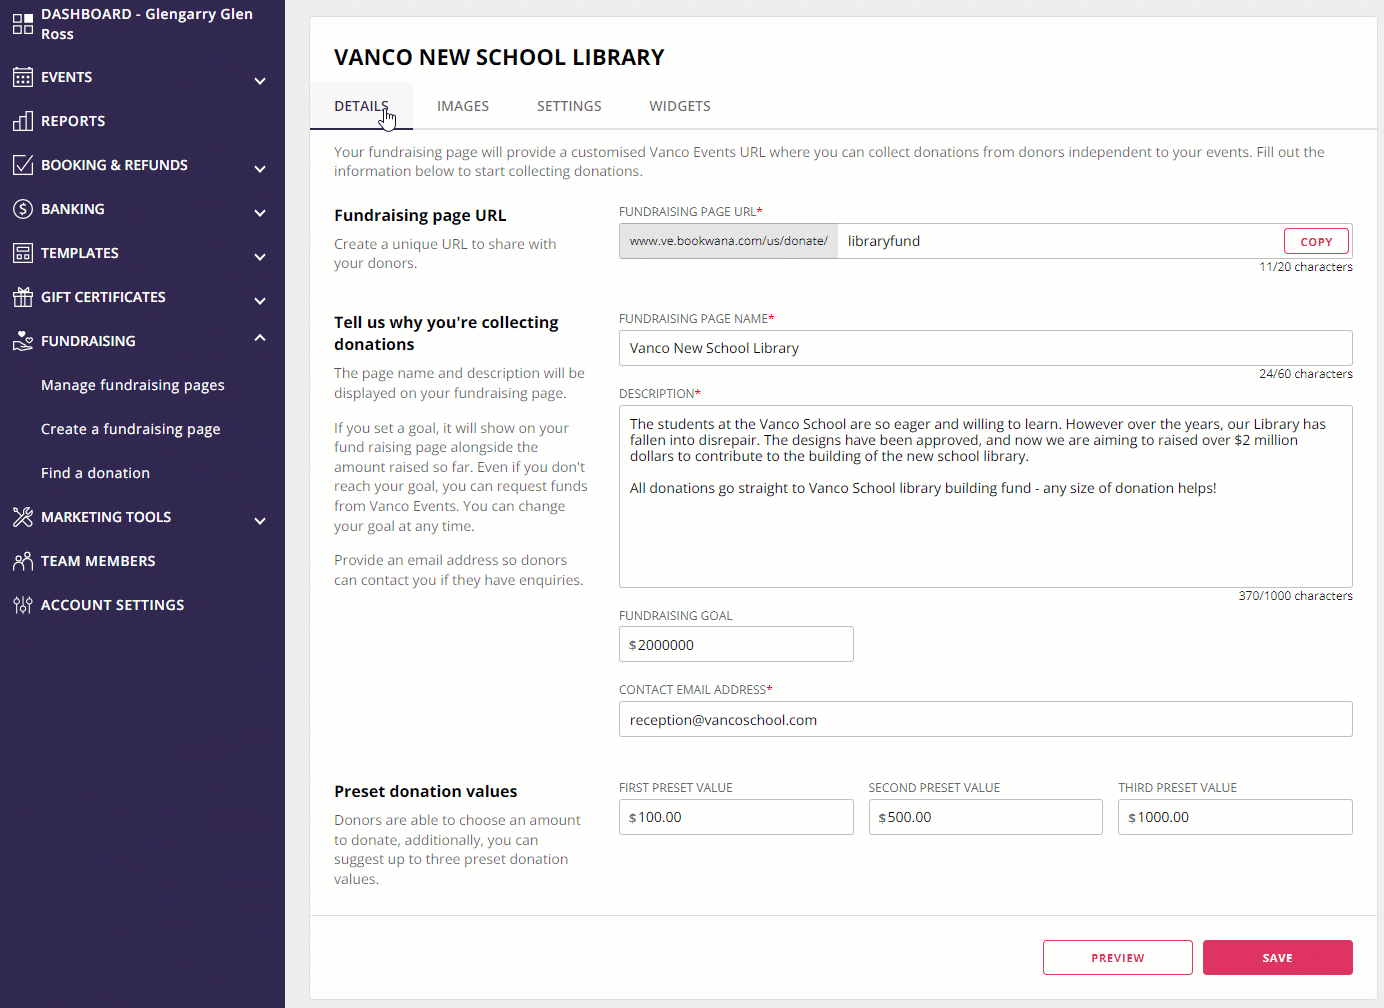This screenshot has width=1384, height=1008.
Task: Save the fundraising page
Action: [1277, 957]
